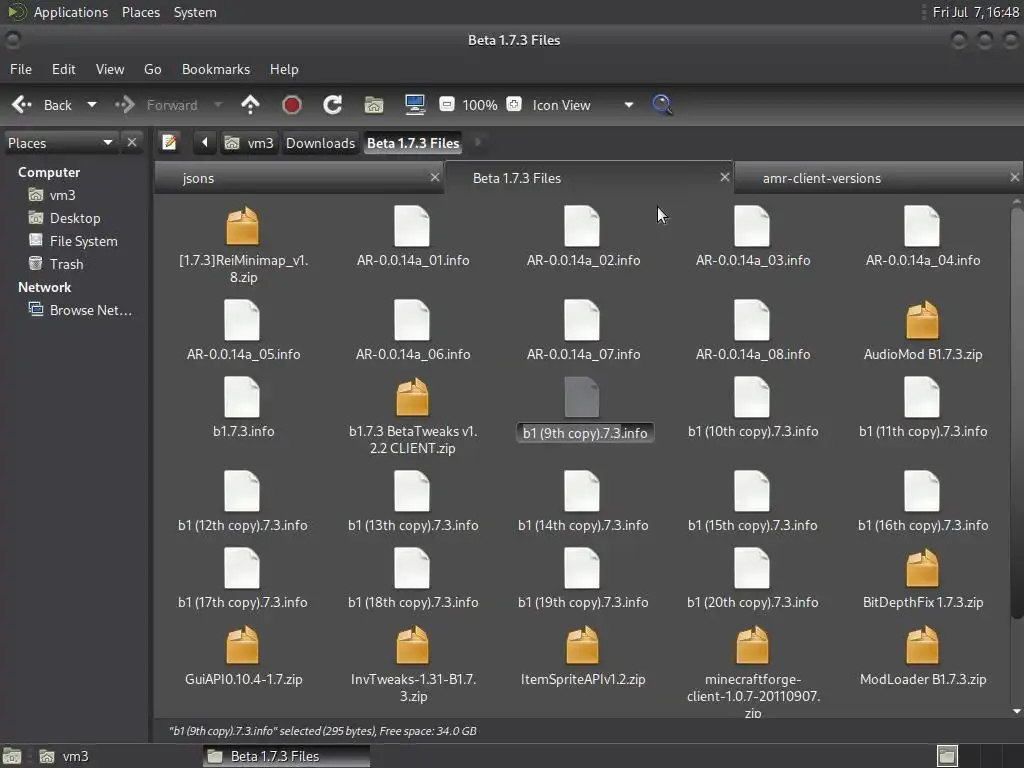Navigate to Downloads in path bar
1024x768 pixels.
[x=320, y=143]
